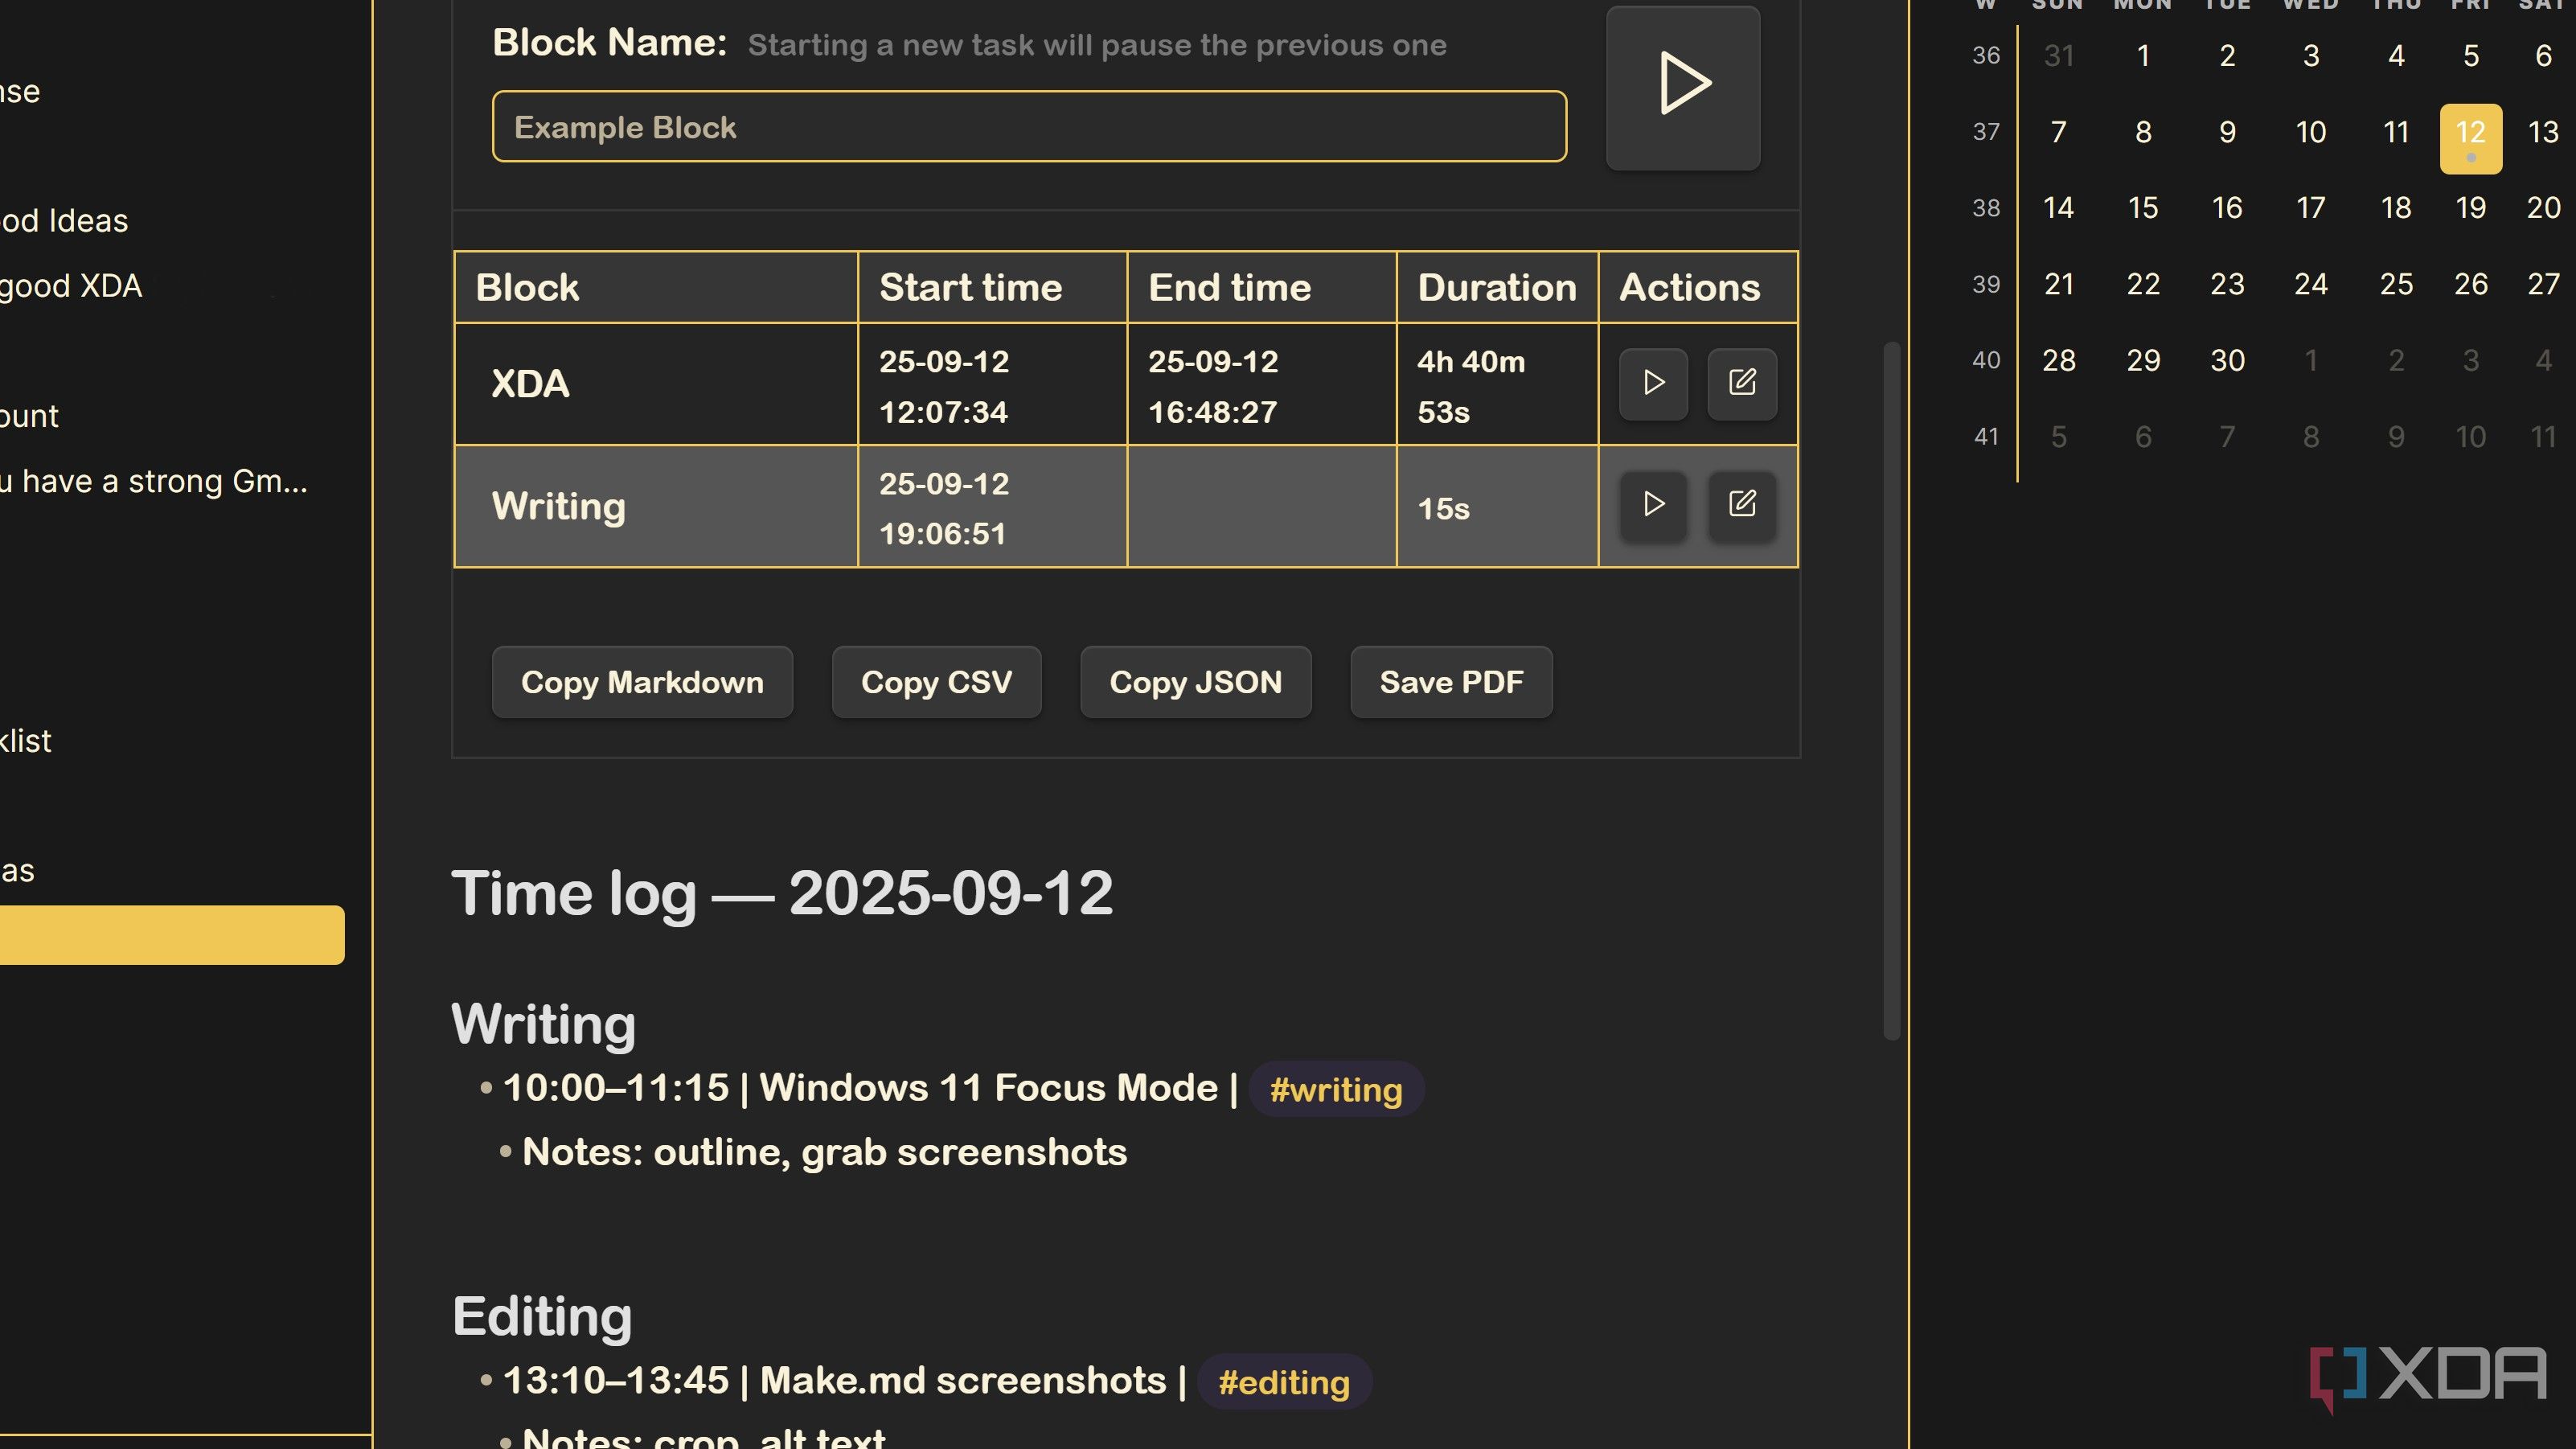Image resolution: width=2576 pixels, height=1449 pixels.
Task: Select September 1 in calendar
Action: tap(2143, 56)
